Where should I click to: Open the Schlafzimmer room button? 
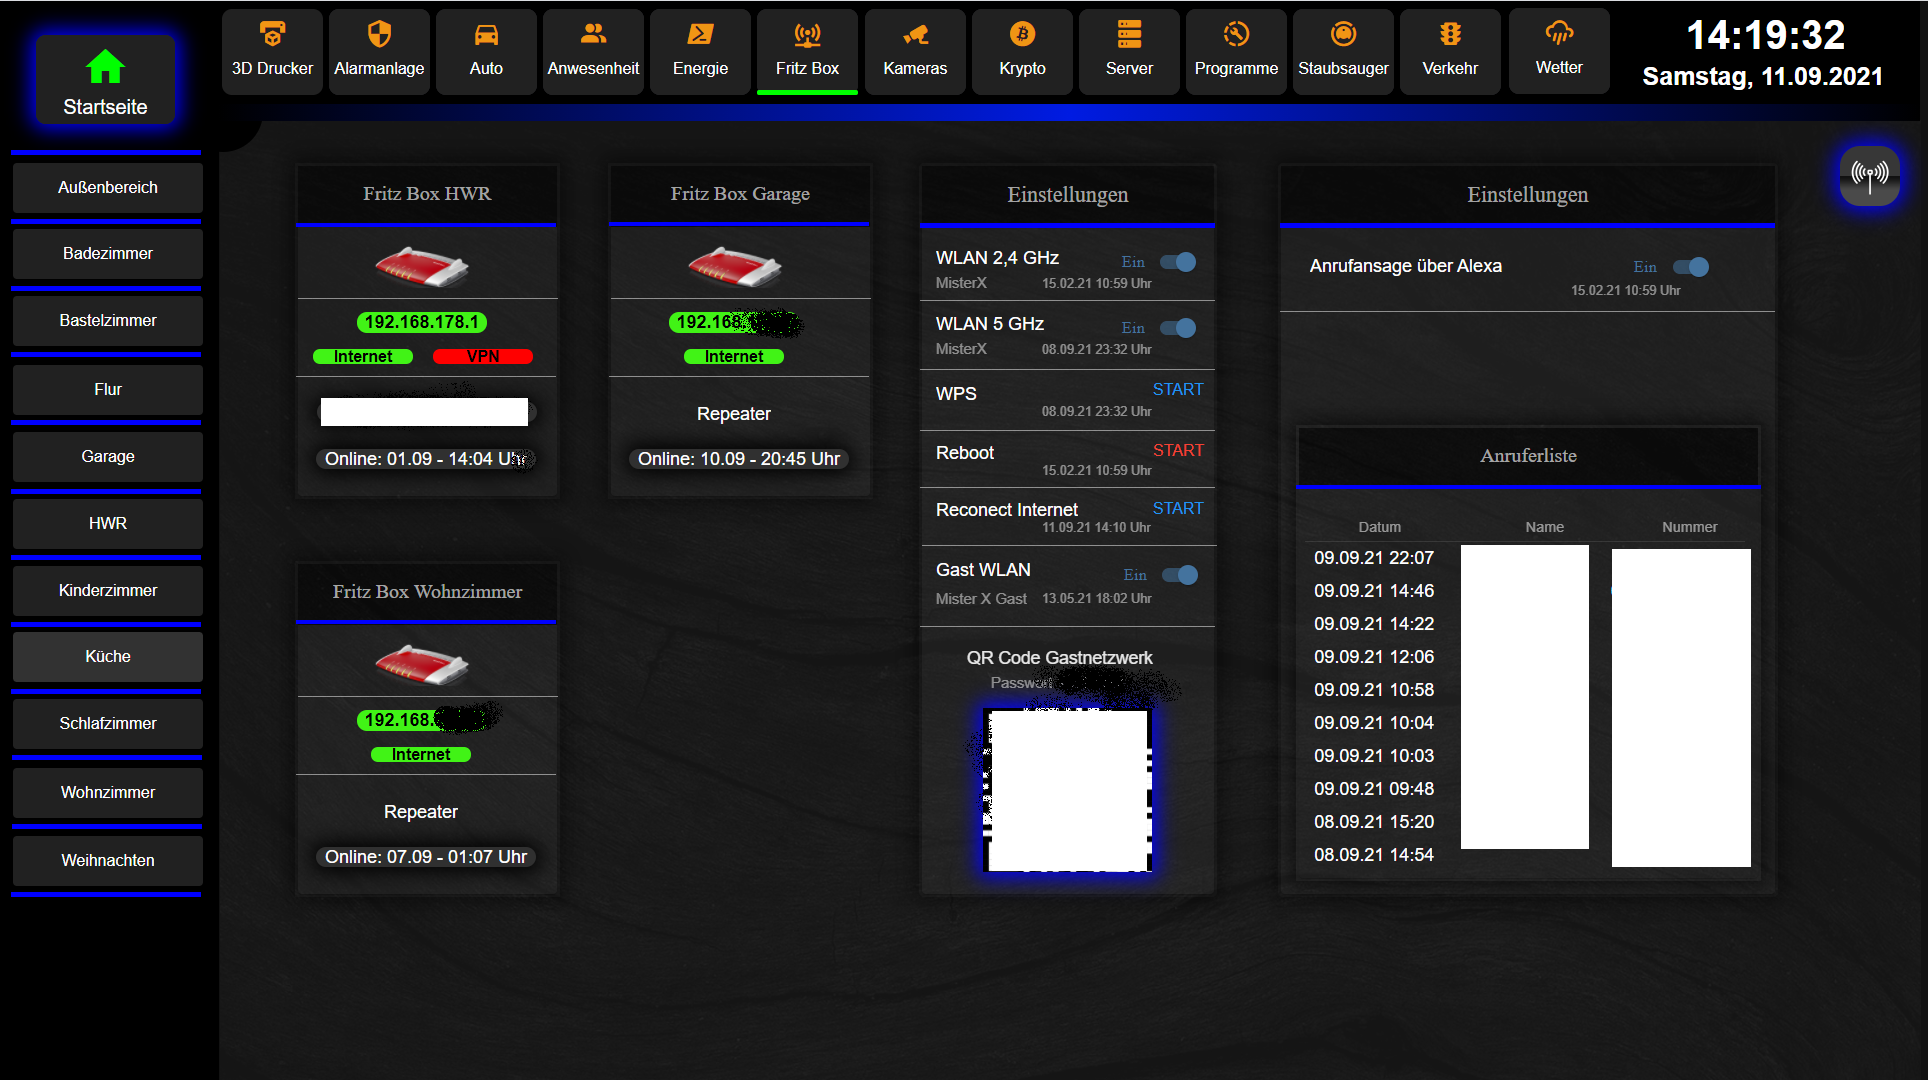(108, 723)
